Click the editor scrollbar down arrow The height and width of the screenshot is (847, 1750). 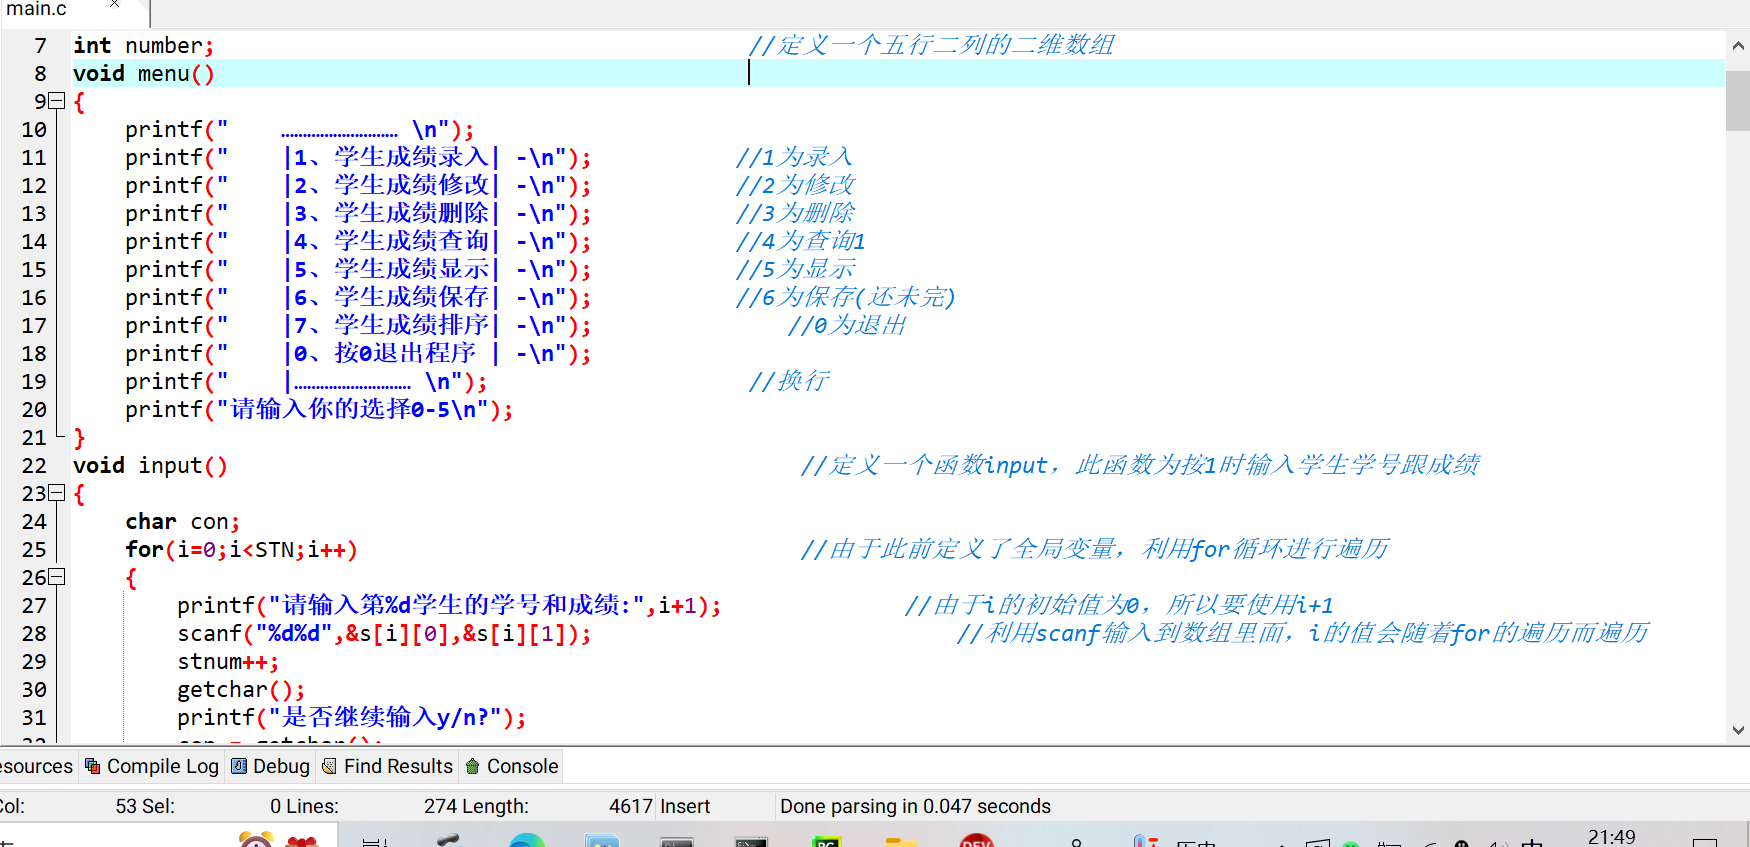tap(1738, 730)
